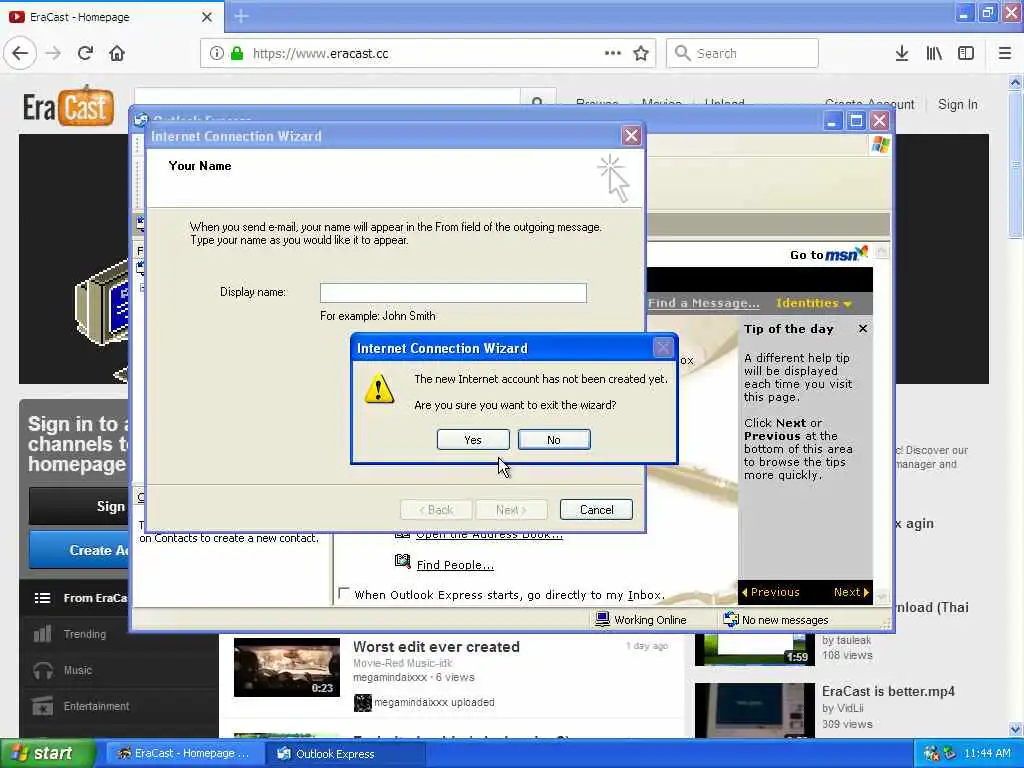Click the Display name input field
This screenshot has width=1024, height=768.
click(x=453, y=293)
